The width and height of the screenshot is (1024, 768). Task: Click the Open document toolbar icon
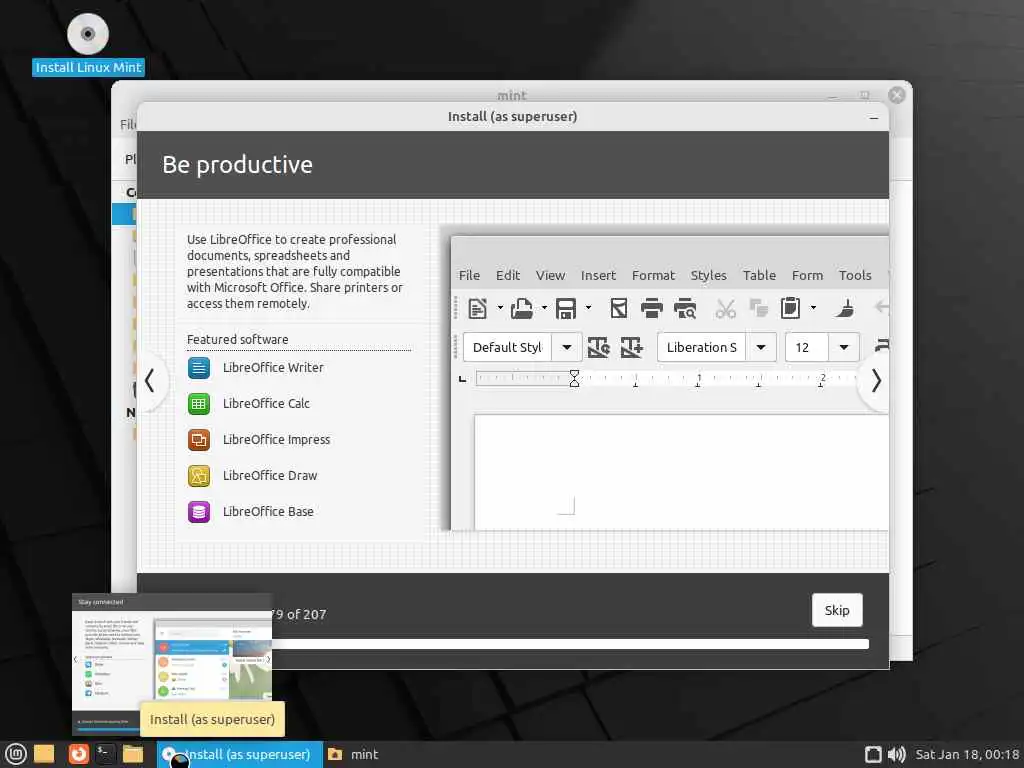[x=521, y=308]
